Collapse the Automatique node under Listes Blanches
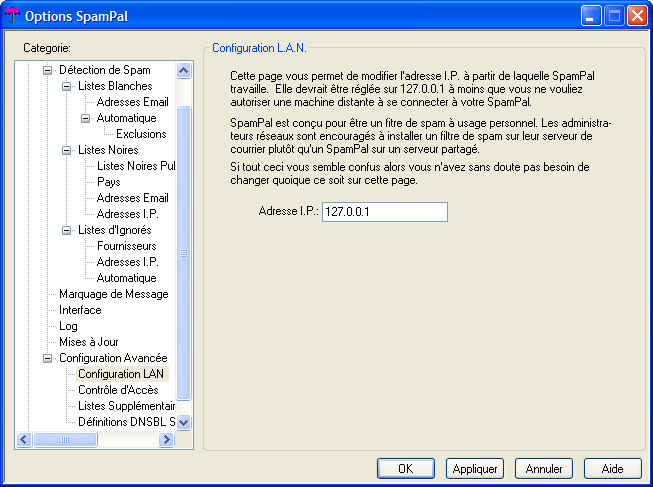The image size is (653, 487). (85, 118)
